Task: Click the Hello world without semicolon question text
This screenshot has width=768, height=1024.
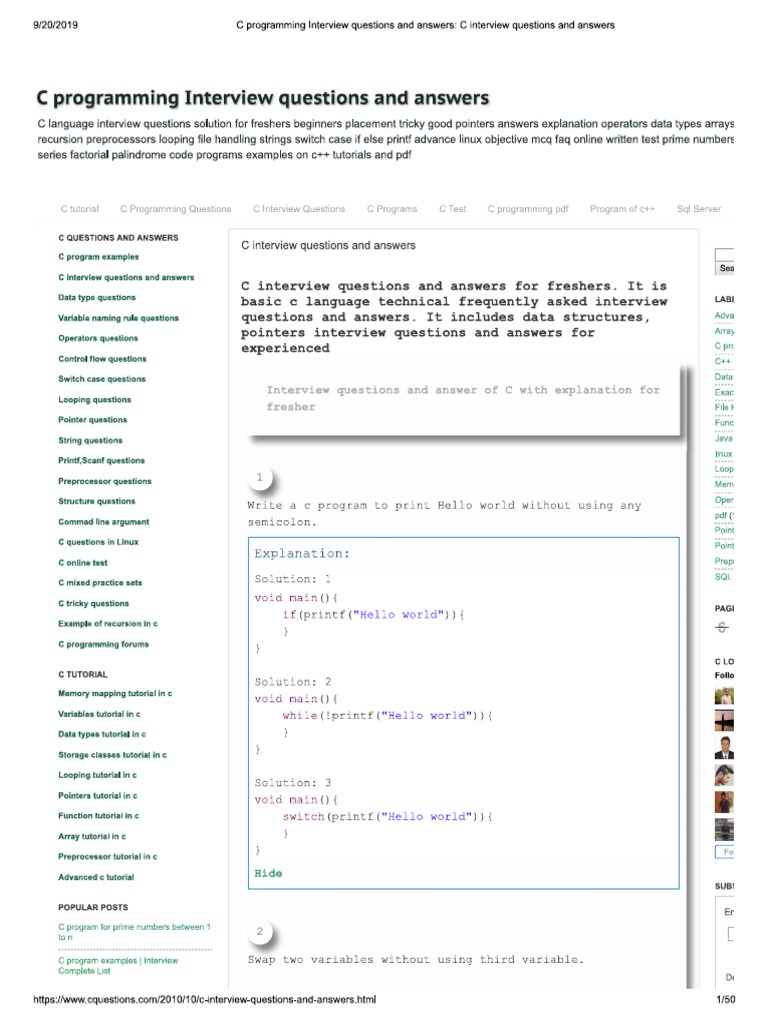Action: point(444,514)
